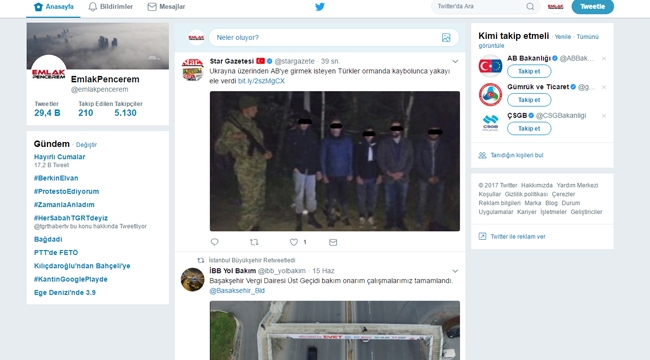Click the @stargazete handle
The height and width of the screenshot is (360, 650).
click(294, 61)
